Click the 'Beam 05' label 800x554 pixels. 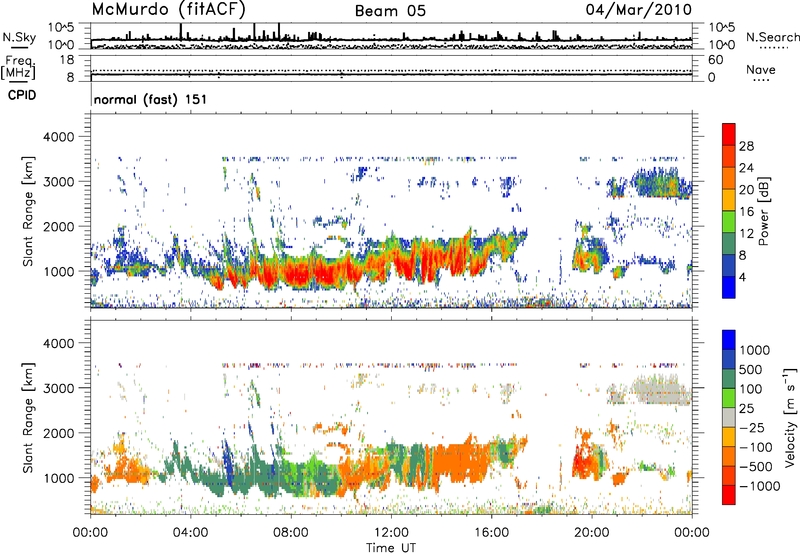(390, 11)
